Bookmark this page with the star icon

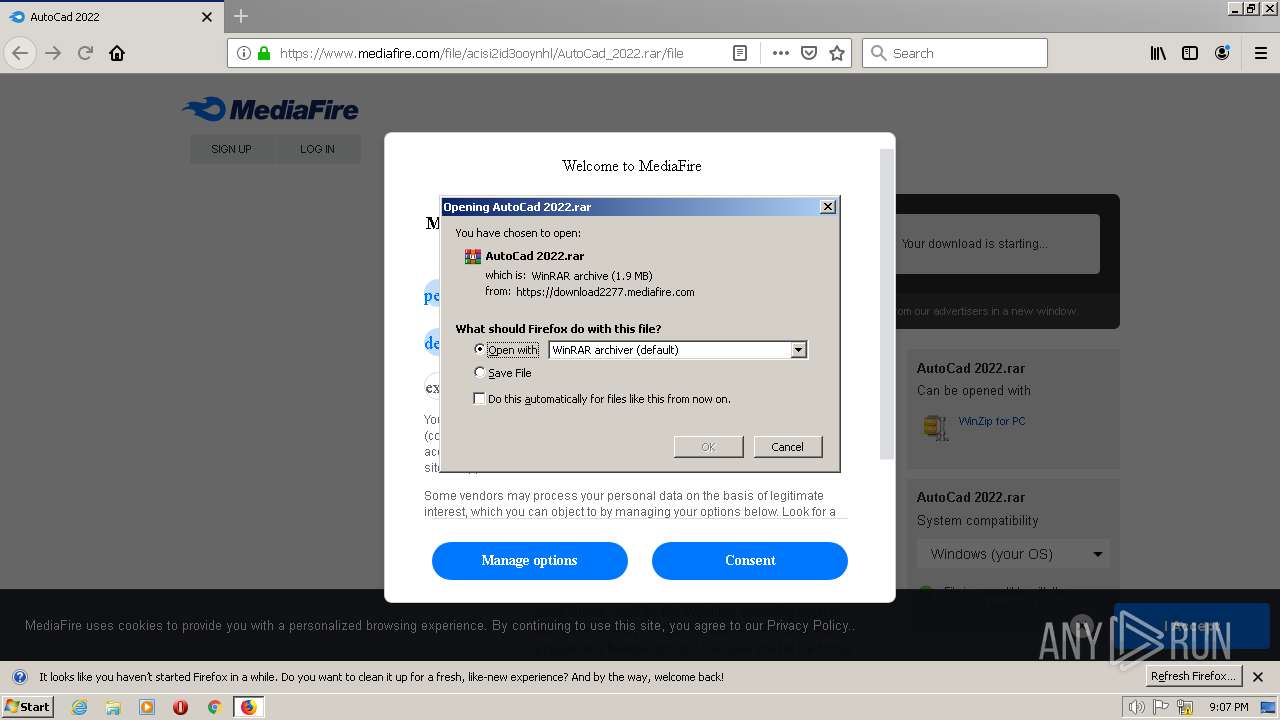pos(837,53)
